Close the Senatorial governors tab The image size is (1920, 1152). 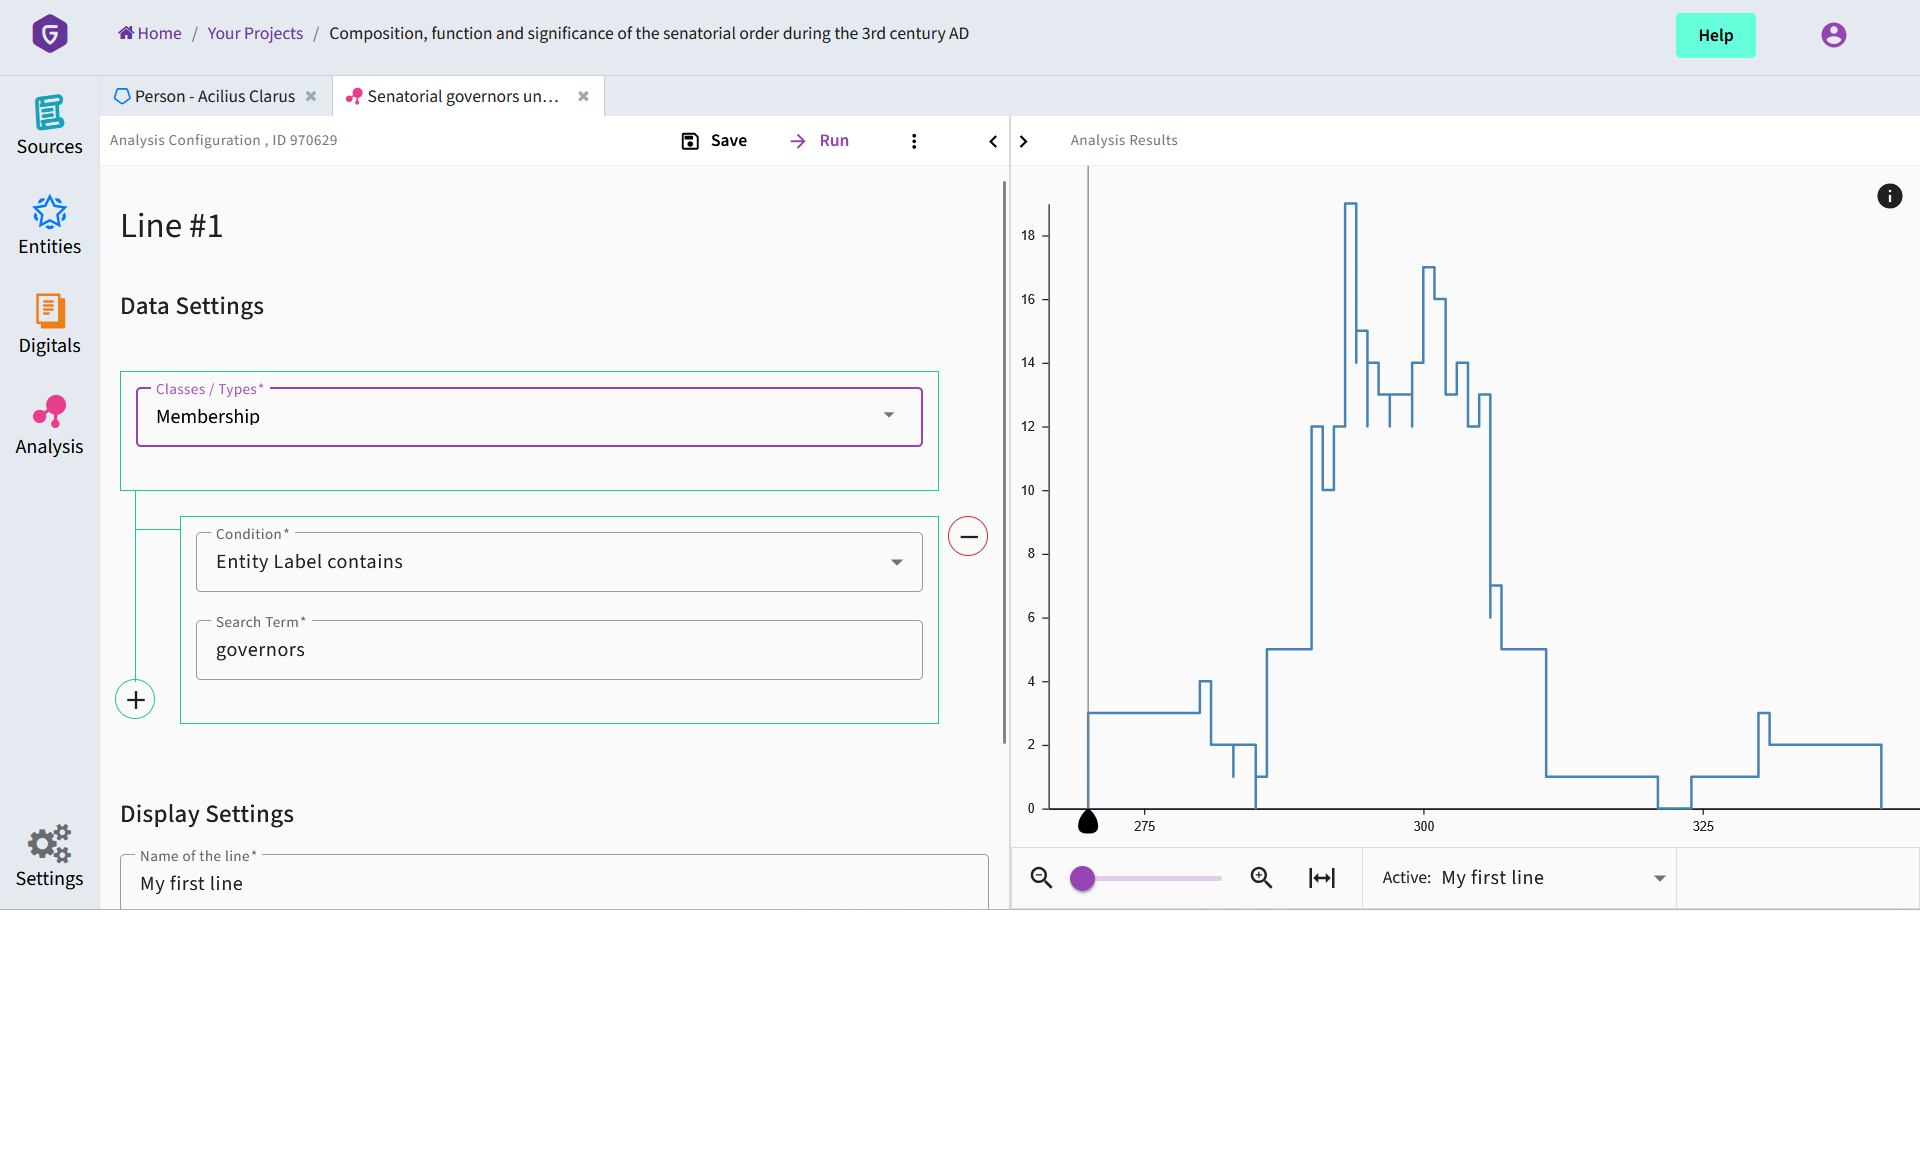tap(583, 96)
